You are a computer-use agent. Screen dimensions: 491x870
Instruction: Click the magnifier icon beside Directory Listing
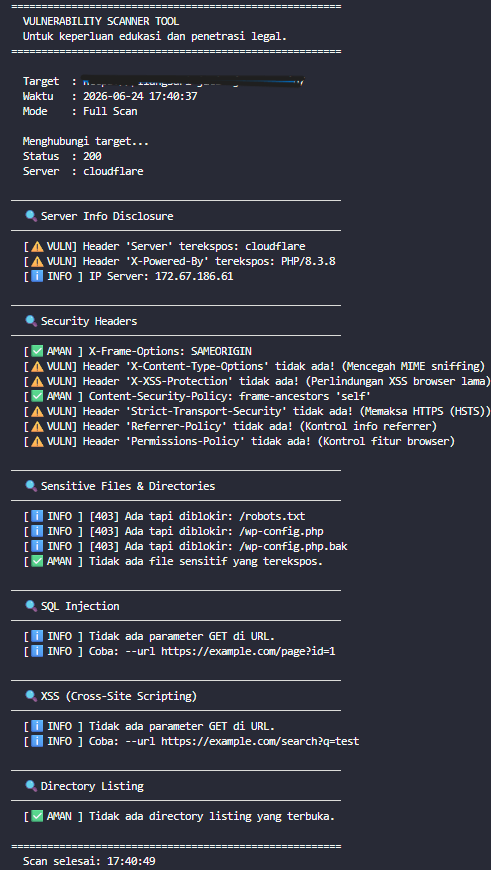pyautogui.click(x=31, y=786)
